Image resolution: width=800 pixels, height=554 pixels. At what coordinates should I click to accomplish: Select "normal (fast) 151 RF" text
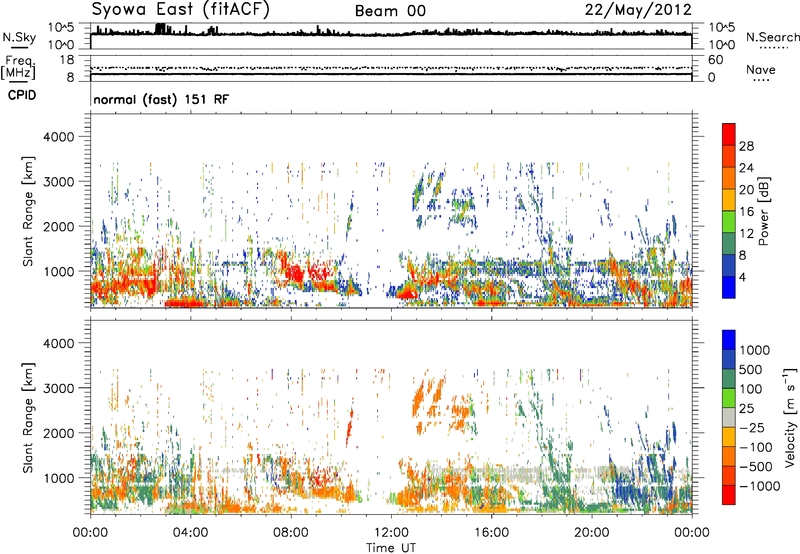tap(161, 99)
